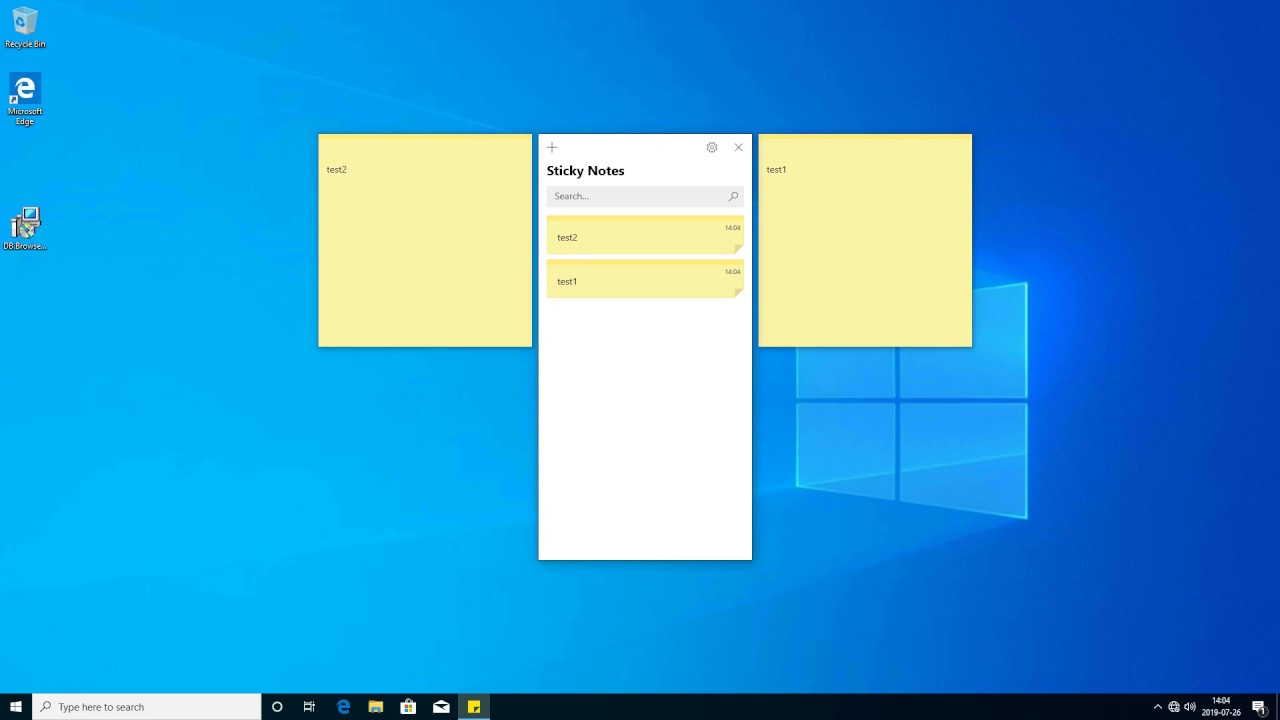Show hidden system tray icons
Image resolution: width=1280 pixels, height=720 pixels.
[x=1158, y=707]
